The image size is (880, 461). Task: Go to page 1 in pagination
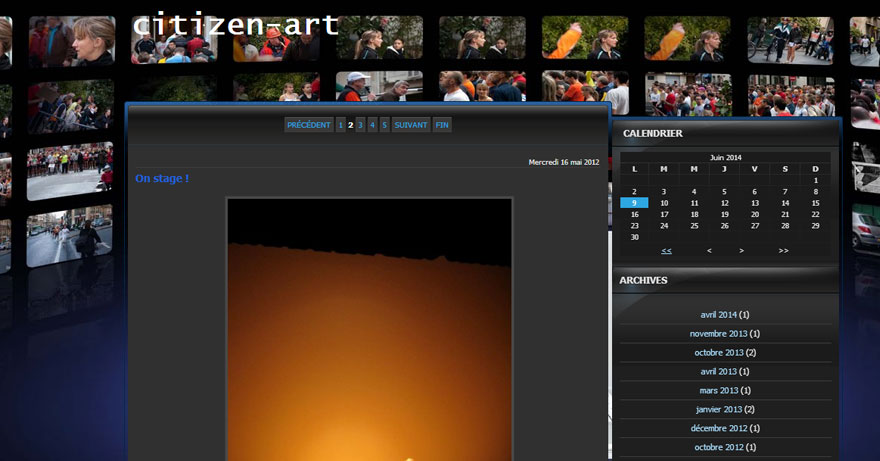pyautogui.click(x=340, y=125)
